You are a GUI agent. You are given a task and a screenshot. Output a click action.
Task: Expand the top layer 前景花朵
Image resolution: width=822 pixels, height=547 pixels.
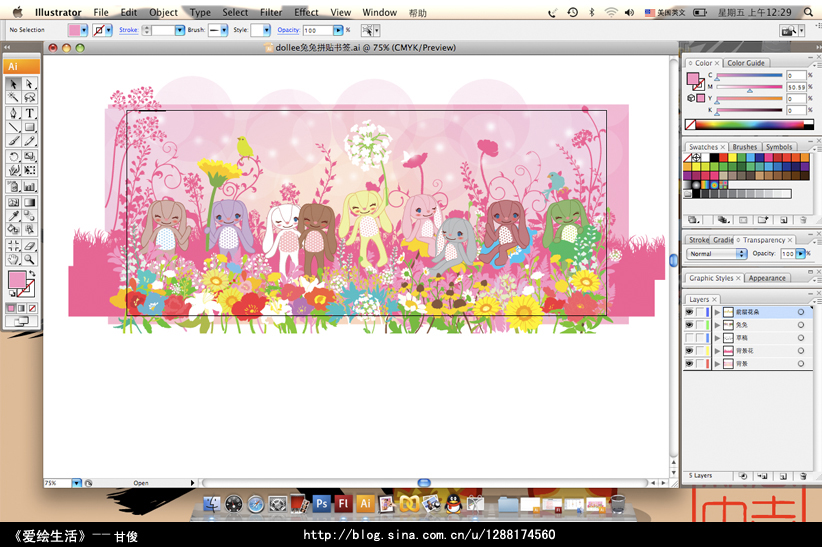click(717, 312)
